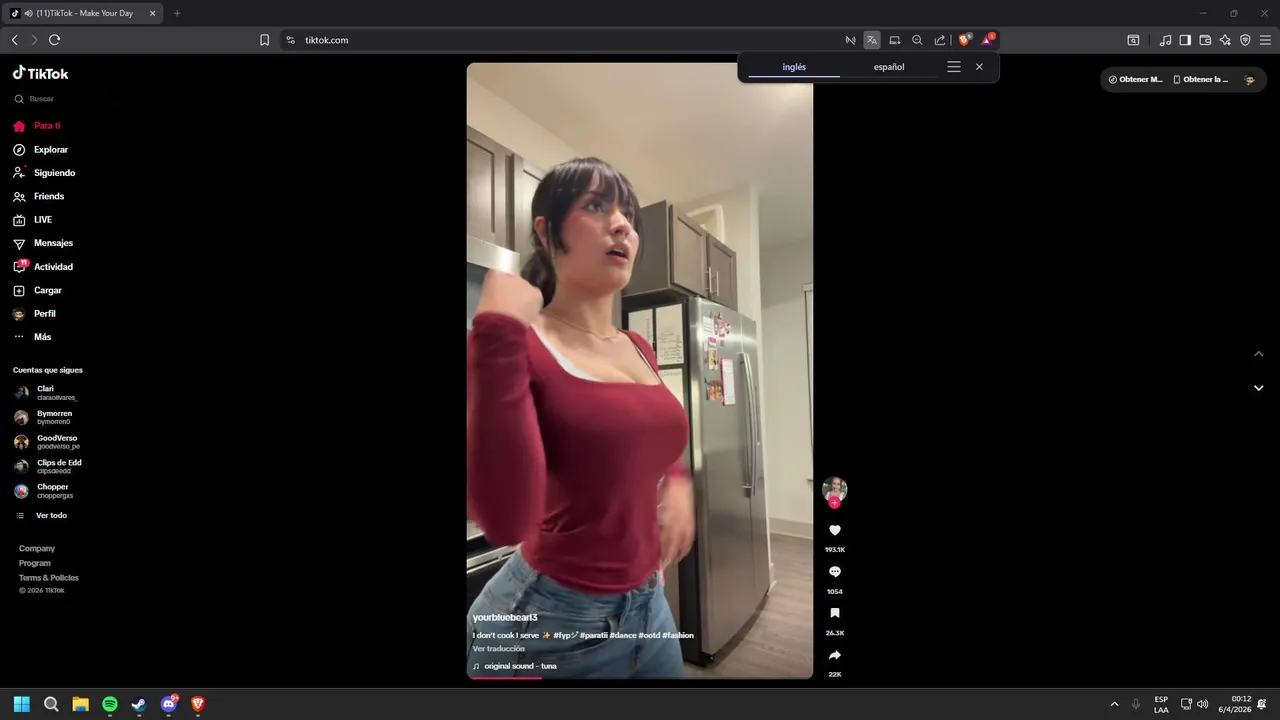Open Brave Rewards triangle icon
This screenshot has height=720, width=1280.
click(x=988, y=40)
